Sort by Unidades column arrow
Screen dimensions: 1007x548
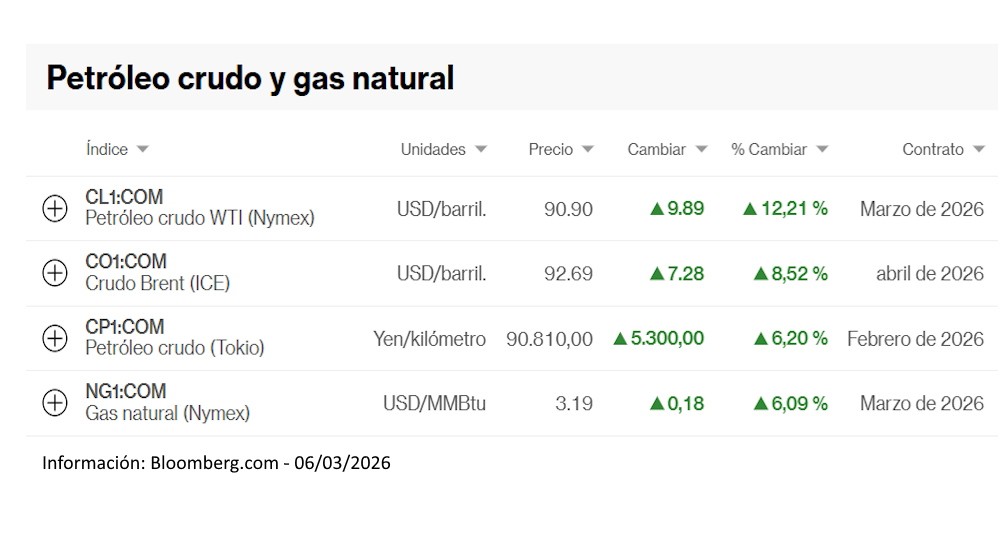481,149
